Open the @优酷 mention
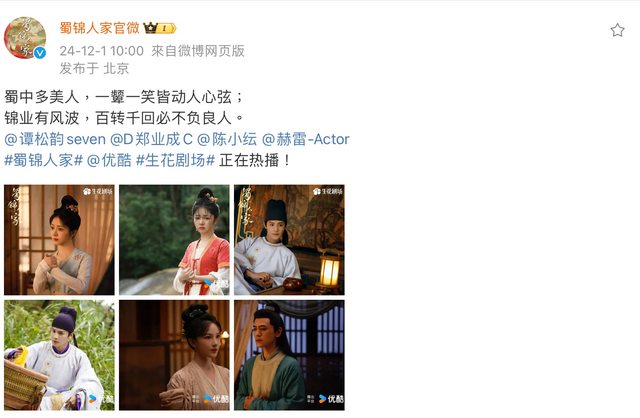640x418 pixels. tap(109, 160)
